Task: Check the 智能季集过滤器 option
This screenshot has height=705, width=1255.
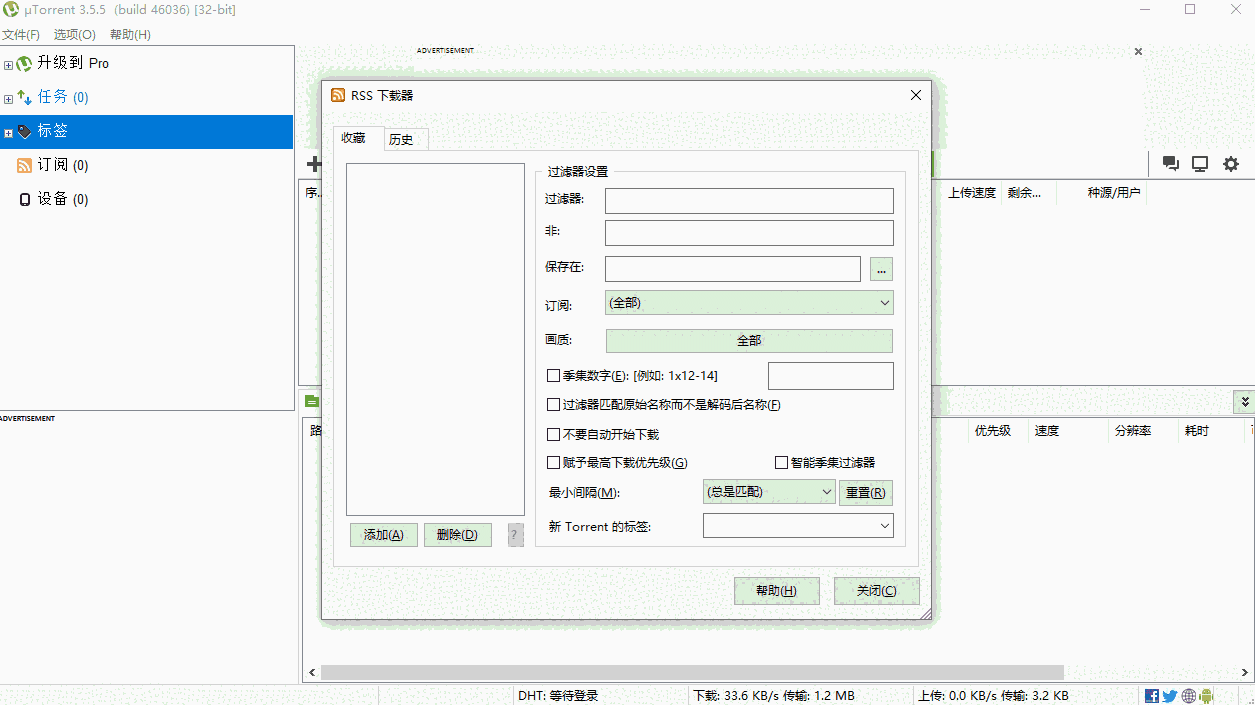Action: coord(781,461)
